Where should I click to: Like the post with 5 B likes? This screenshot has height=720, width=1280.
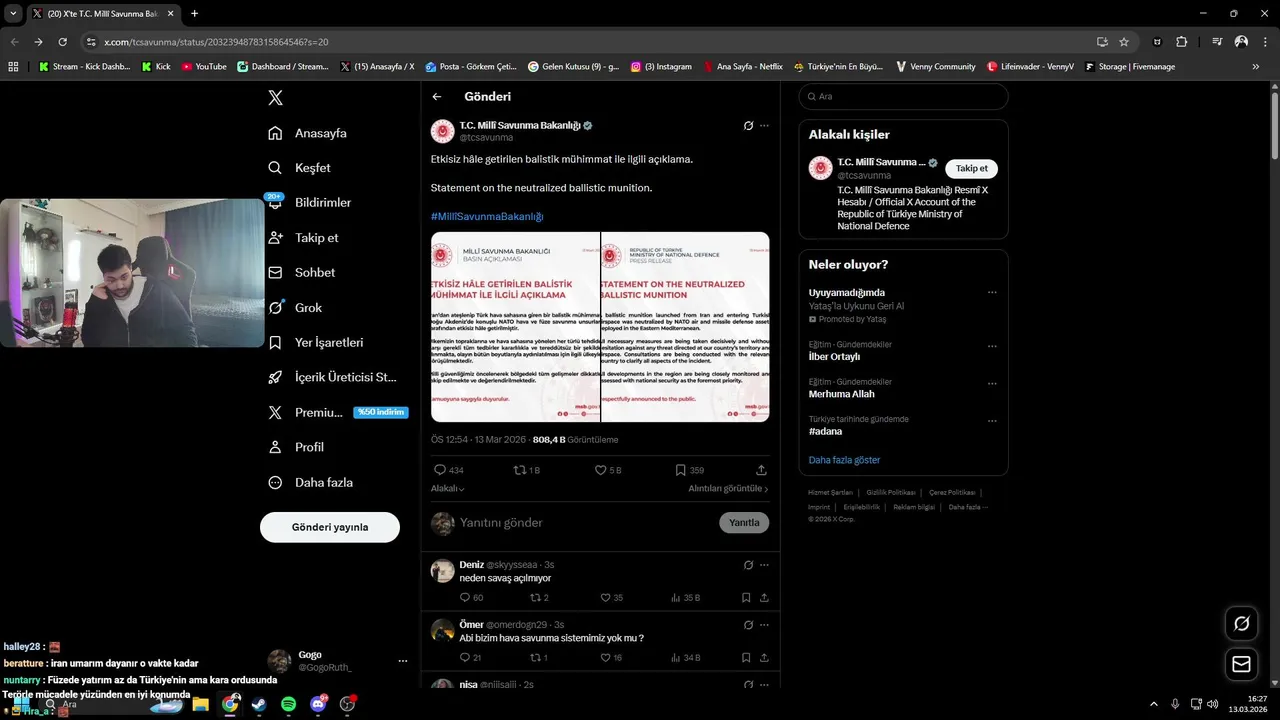pos(601,470)
